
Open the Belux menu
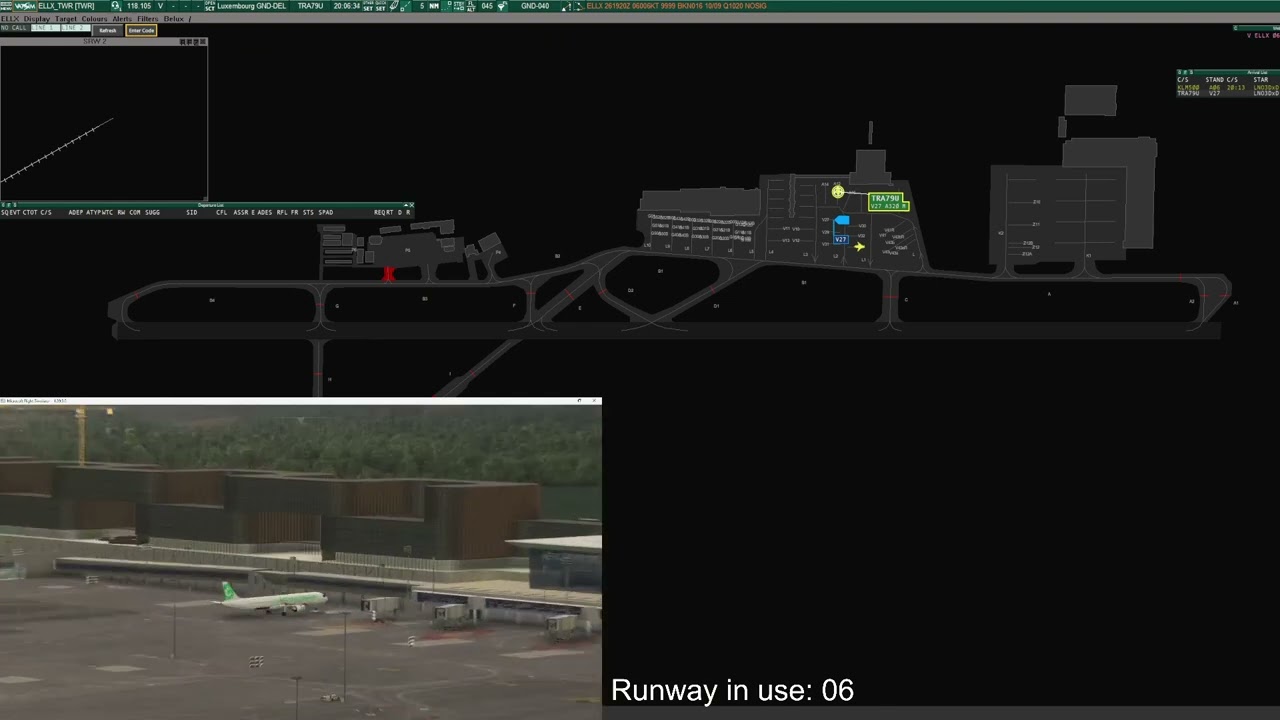click(x=174, y=18)
